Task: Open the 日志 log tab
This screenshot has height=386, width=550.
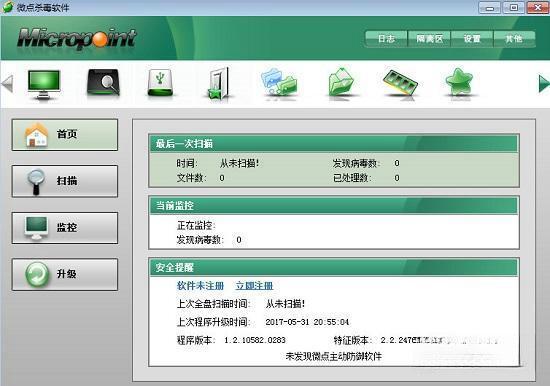Action: [x=386, y=39]
